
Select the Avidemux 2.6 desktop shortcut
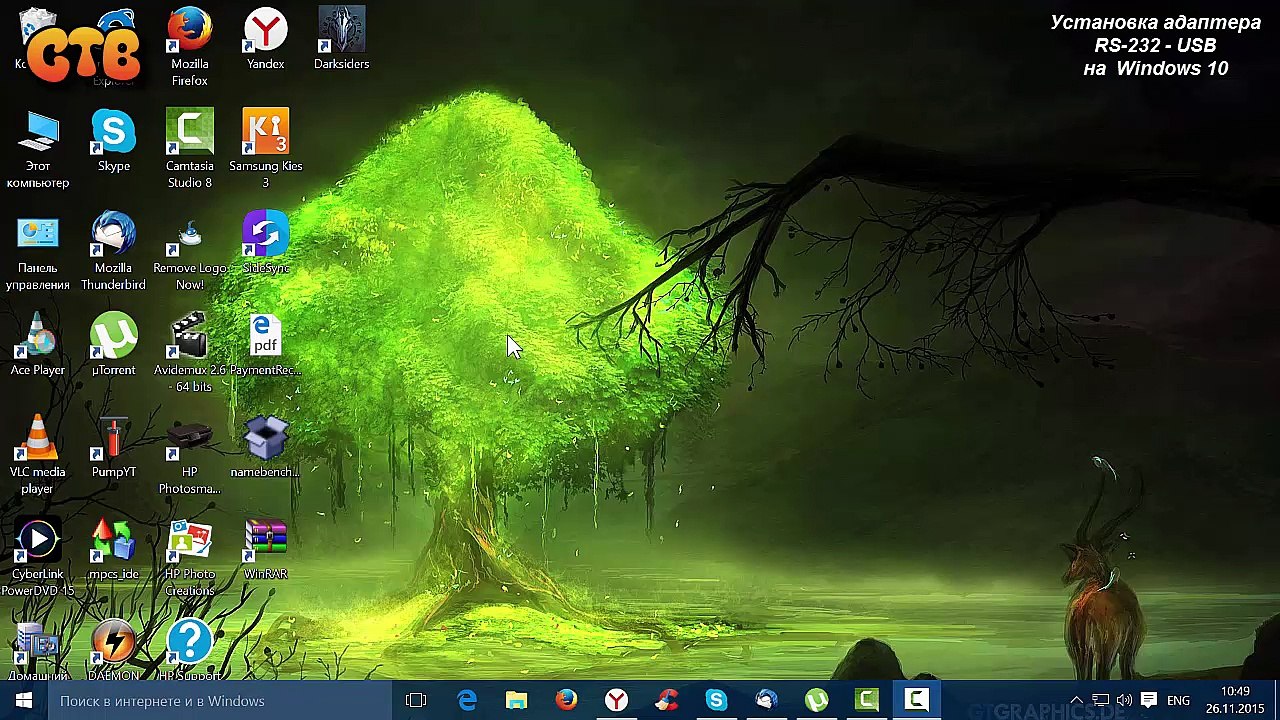pyautogui.click(x=189, y=354)
